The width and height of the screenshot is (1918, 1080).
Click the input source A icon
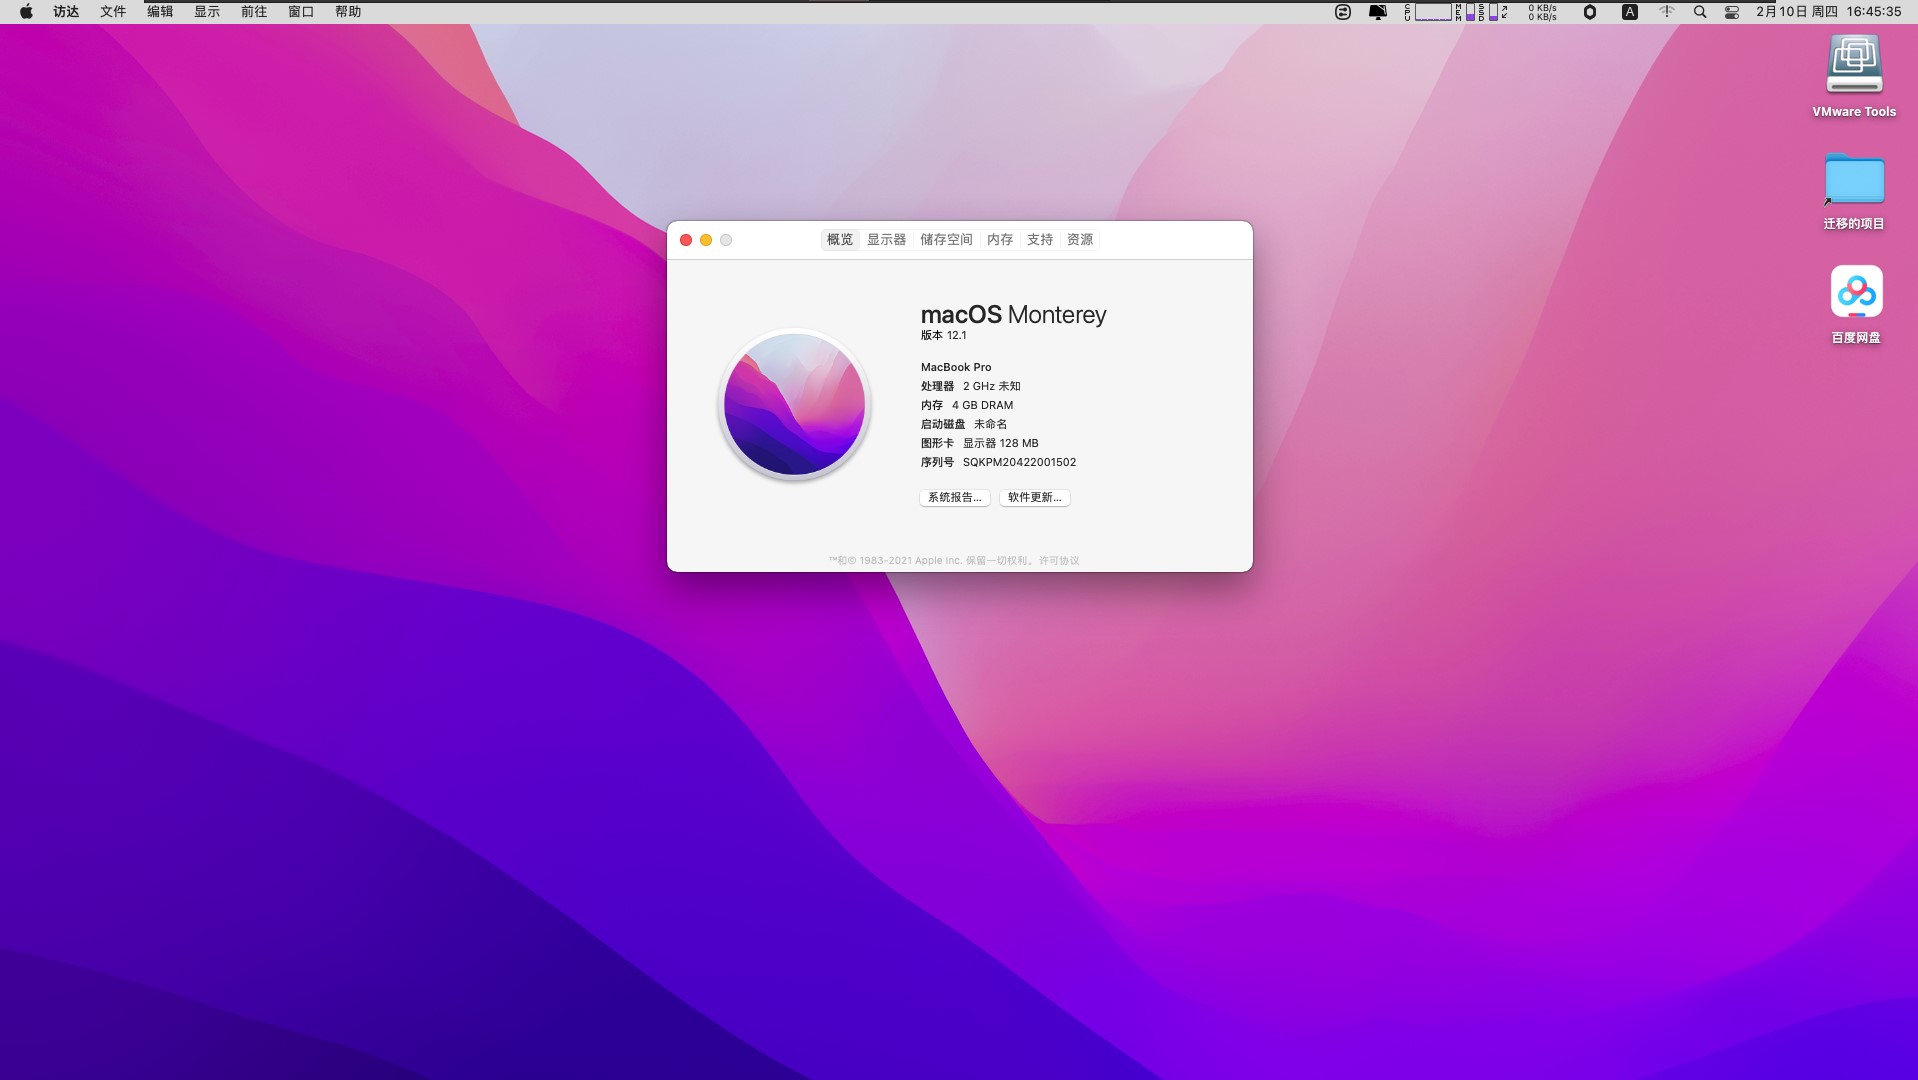1630,12
